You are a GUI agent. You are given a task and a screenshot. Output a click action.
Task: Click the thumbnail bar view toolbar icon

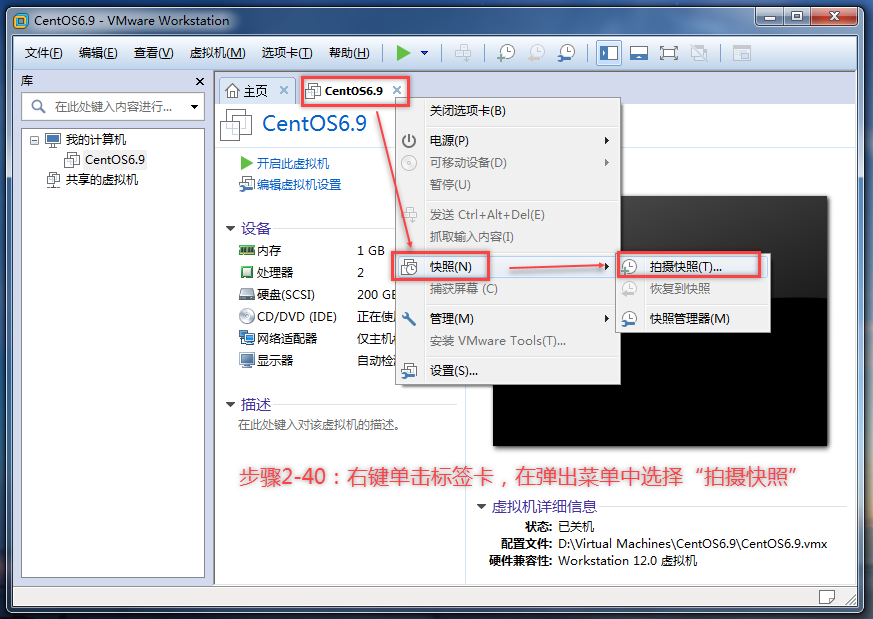(639, 53)
